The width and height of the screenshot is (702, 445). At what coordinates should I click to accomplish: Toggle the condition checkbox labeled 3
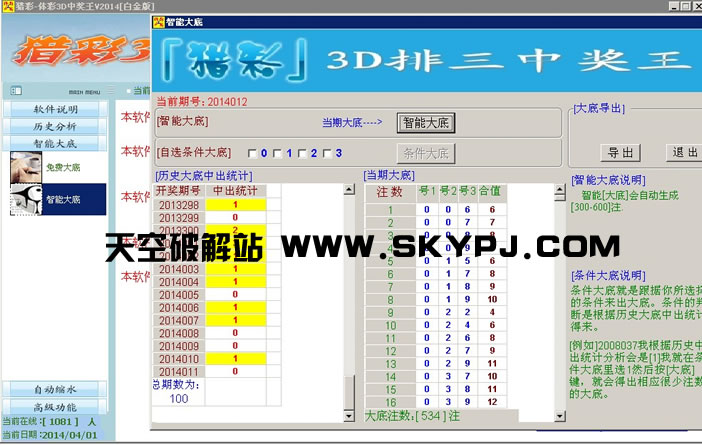click(x=327, y=153)
